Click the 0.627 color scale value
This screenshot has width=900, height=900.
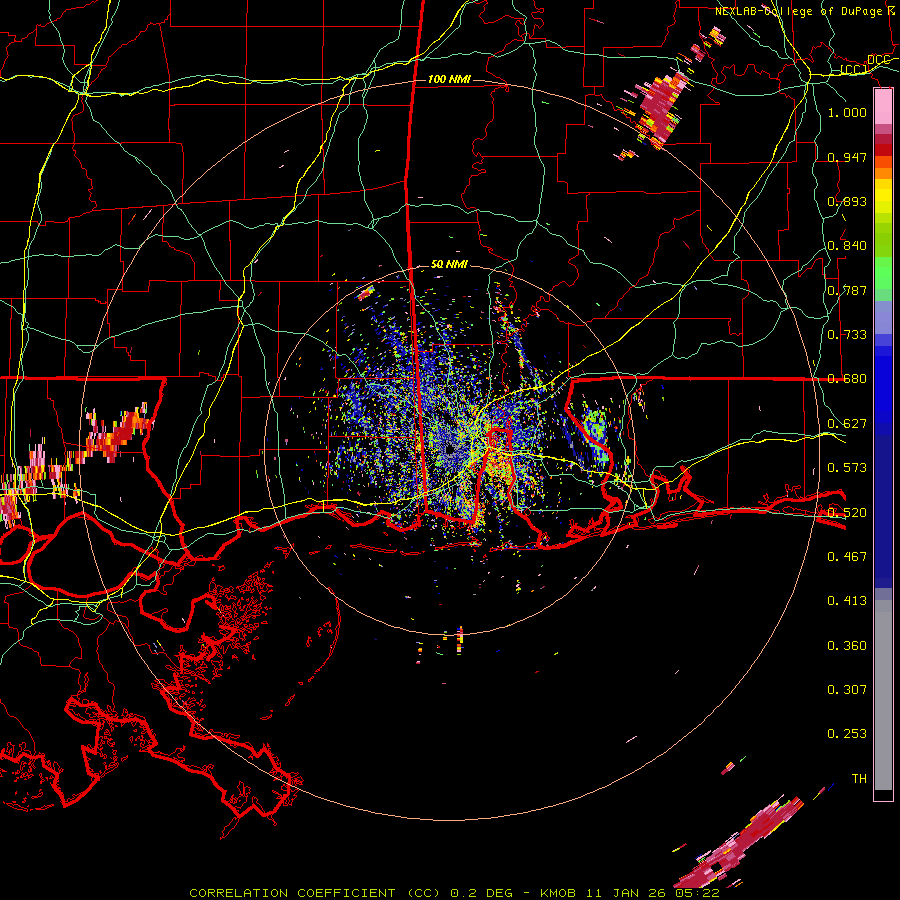pos(847,424)
